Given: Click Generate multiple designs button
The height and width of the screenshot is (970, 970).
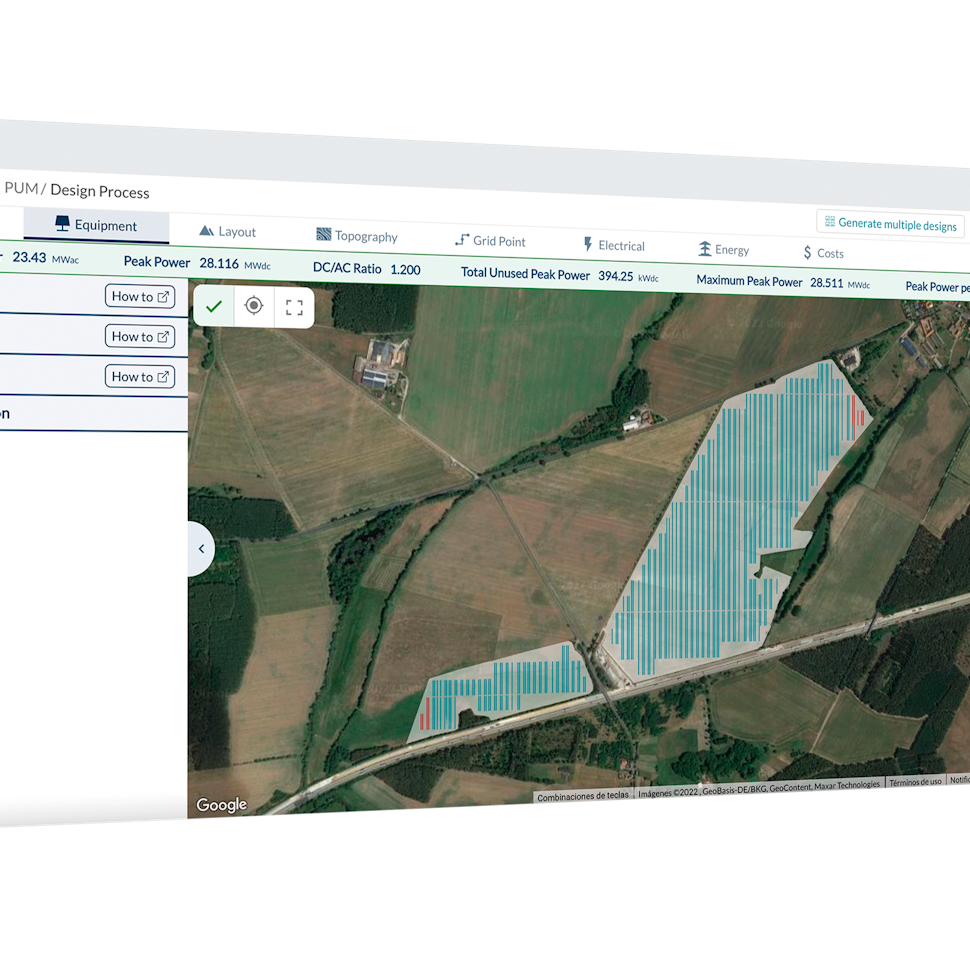Looking at the screenshot, I should tap(890, 225).
